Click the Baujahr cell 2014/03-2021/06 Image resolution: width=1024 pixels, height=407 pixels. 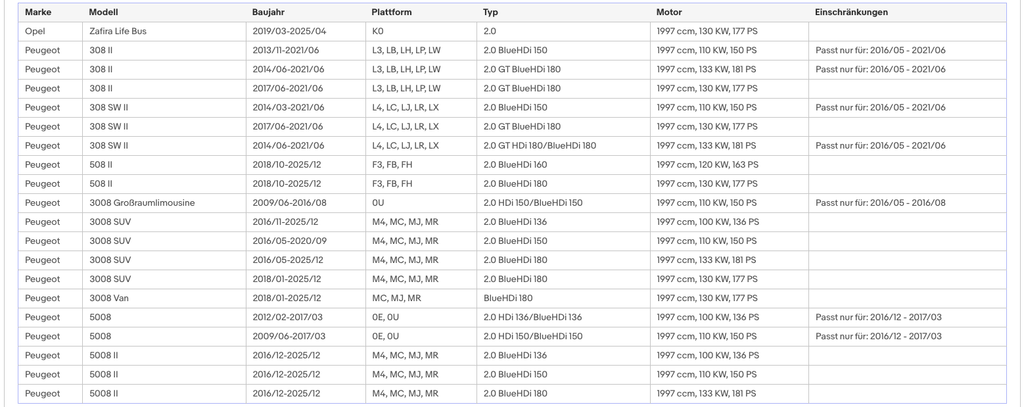[x=306, y=107]
